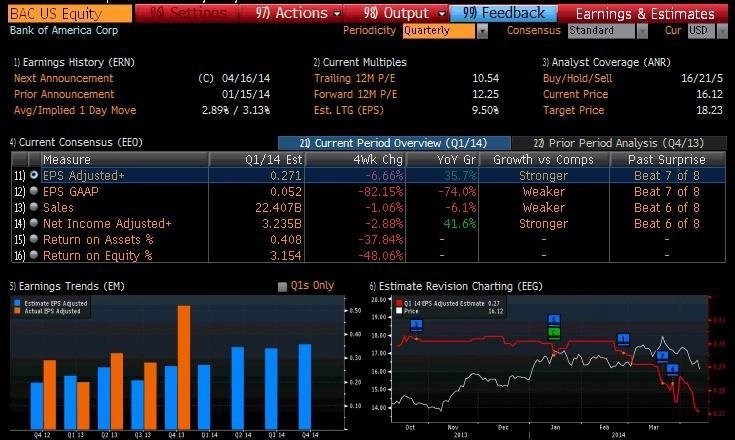Viewport: 735px width, 440px height.
Task: Click the Earnings & Estimates title
Action: 645,14
